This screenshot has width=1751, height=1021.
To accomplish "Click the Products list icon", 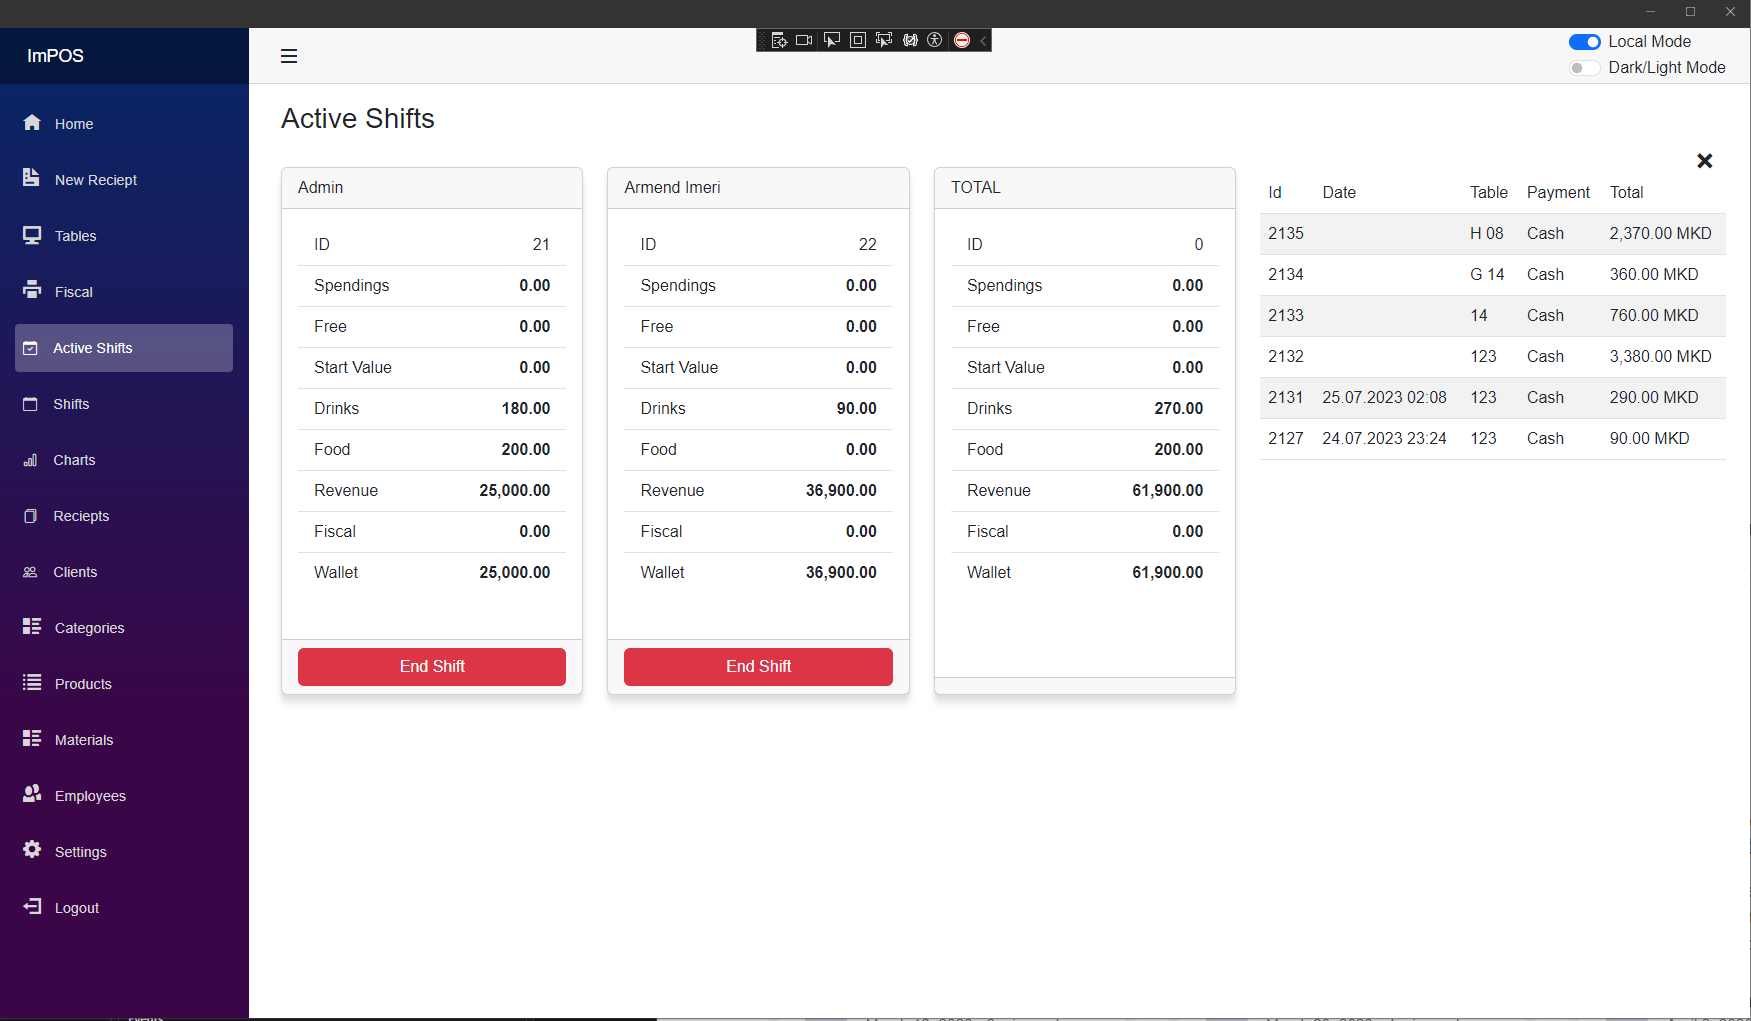I will [x=32, y=682].
